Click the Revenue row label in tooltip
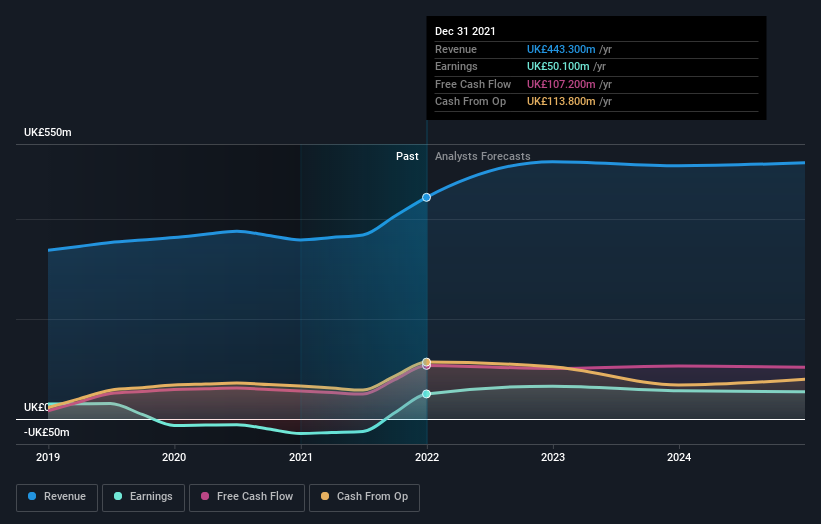Image resolution: width=821 pixels, height=524 pixels. click(456, 49)
